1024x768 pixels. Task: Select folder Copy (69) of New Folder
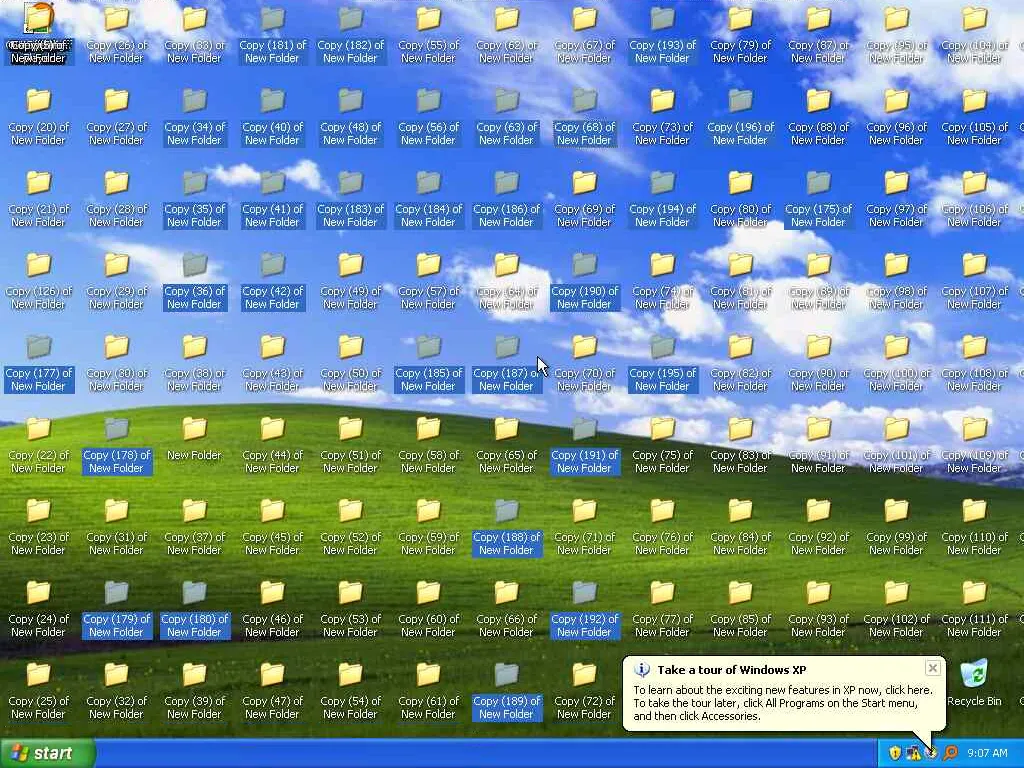pos(584,199)
